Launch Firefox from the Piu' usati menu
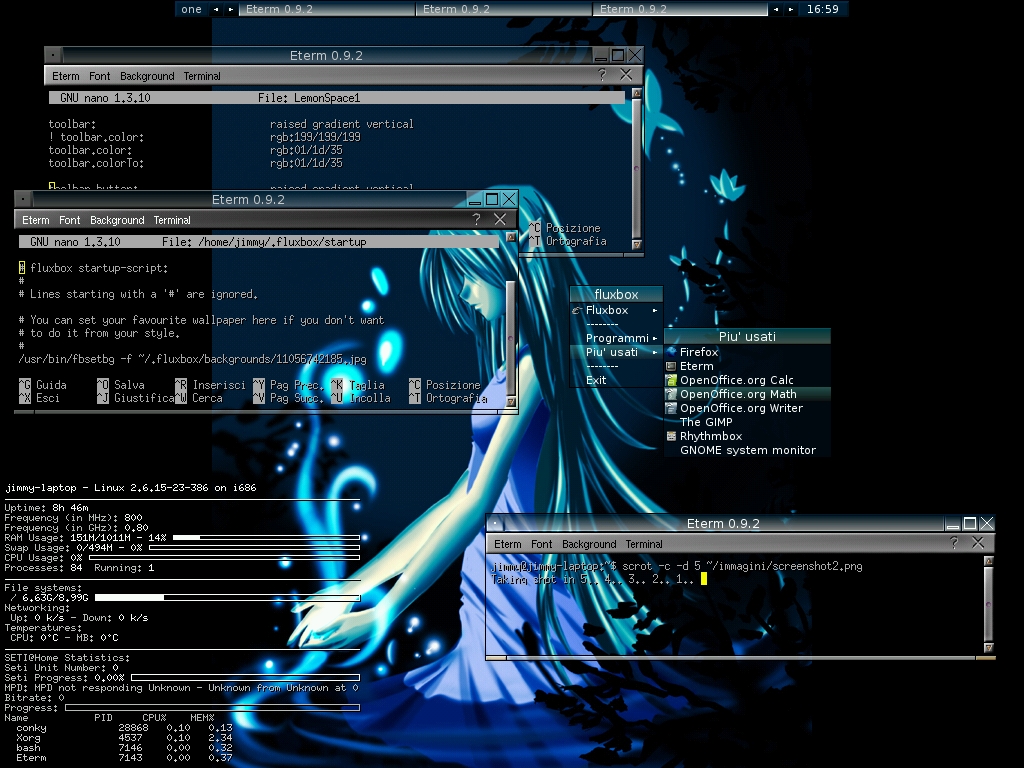This screenshot has width=1024, height=768. pyautogui.click(x=747, y=352)
